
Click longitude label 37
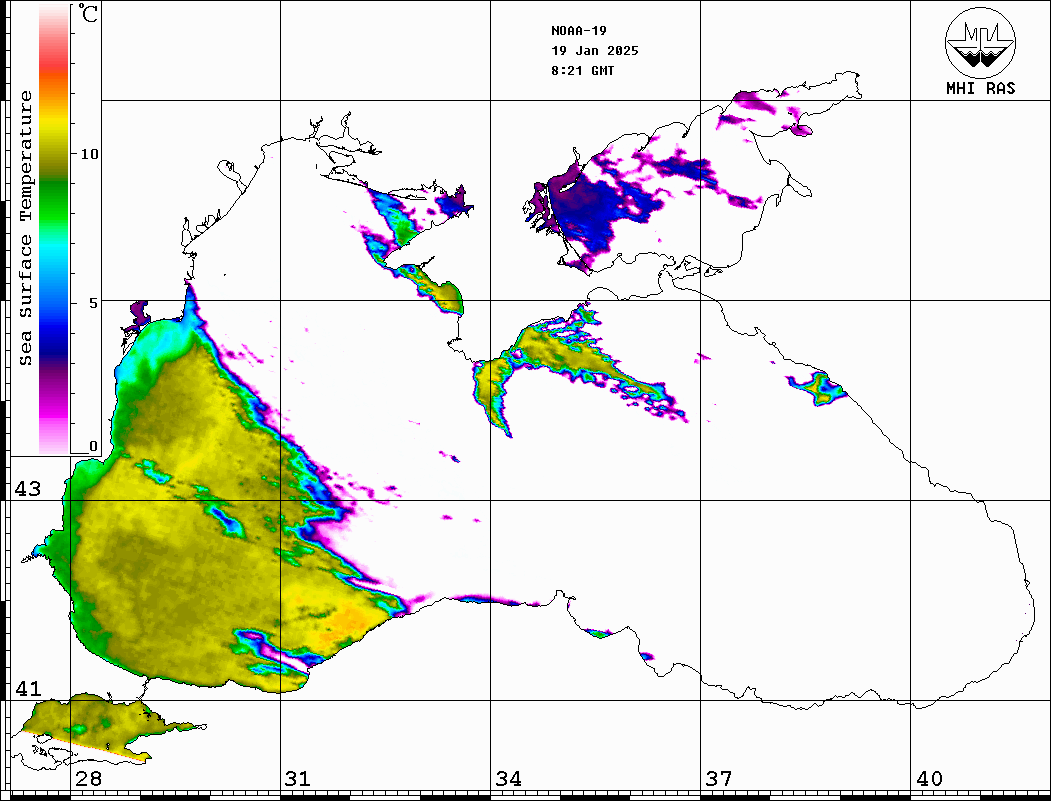coord(719,779)
